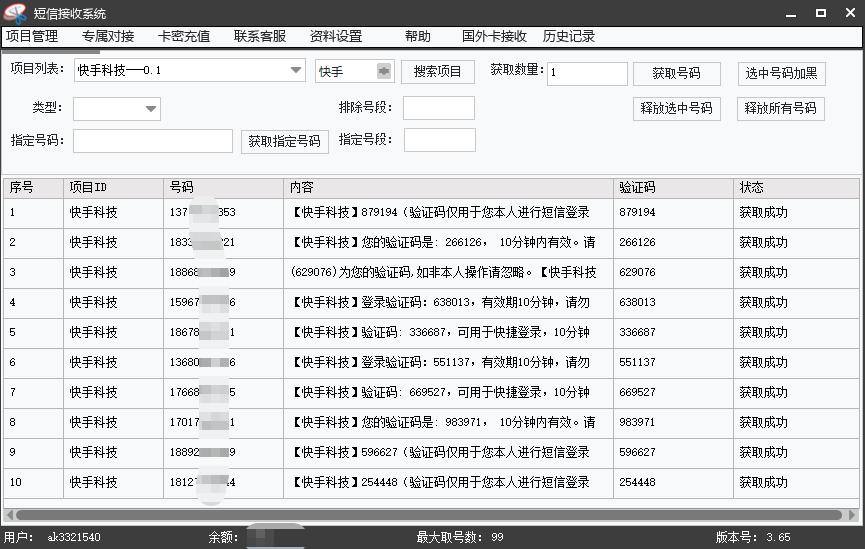The width and height of the screenshot is (865, 549).
Task: Open the 国外卡接收 menu
Action: [x=494, y=37]
